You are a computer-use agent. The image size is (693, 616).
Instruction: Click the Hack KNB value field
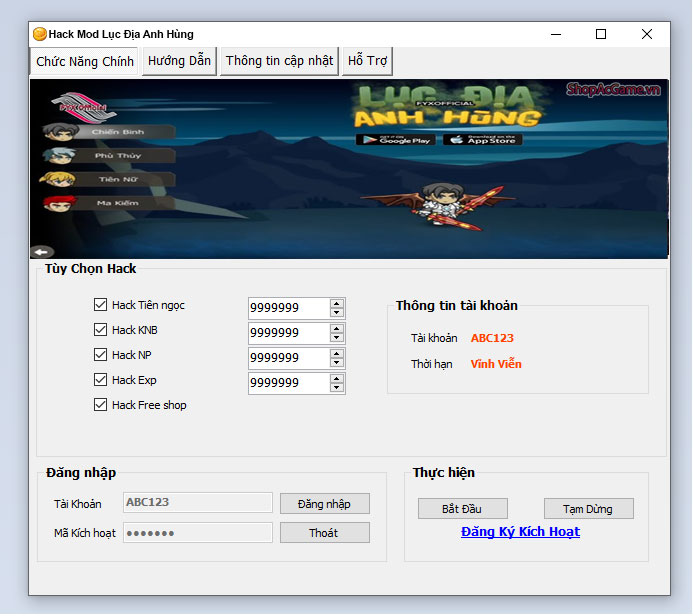[x=289, y=333]
